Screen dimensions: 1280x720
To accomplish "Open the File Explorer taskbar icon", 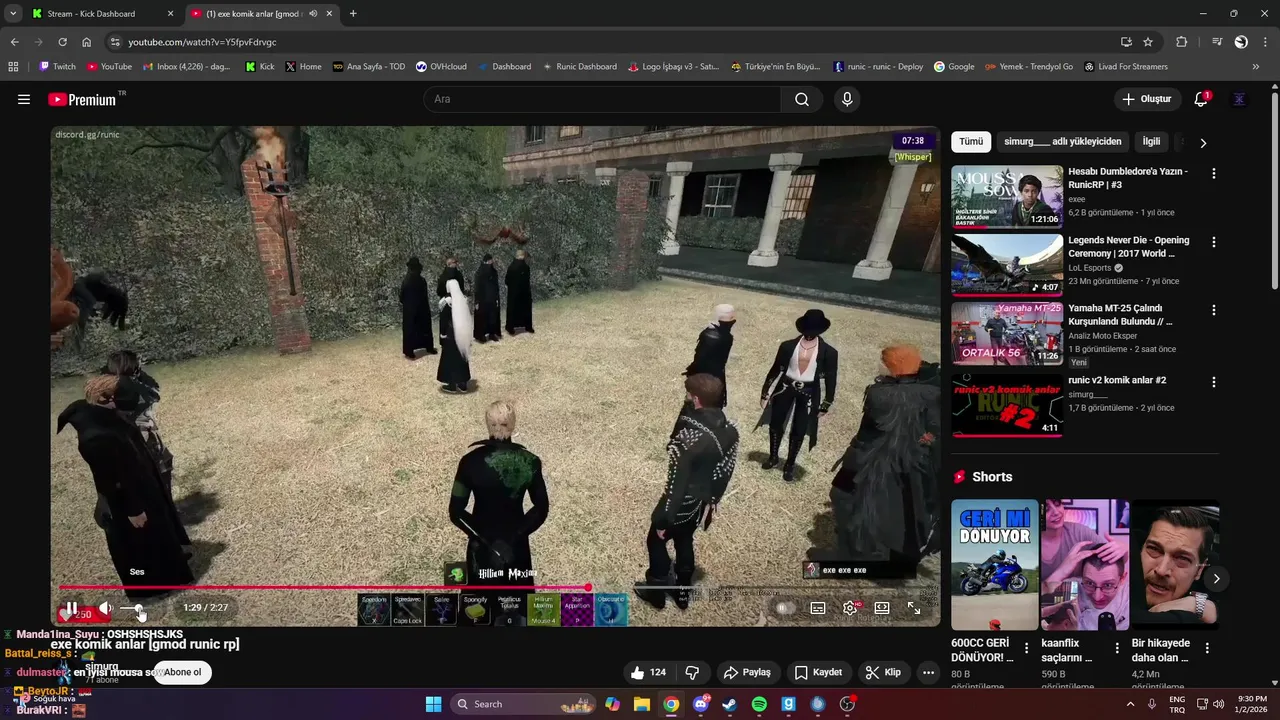I will [x=642, y=704].
